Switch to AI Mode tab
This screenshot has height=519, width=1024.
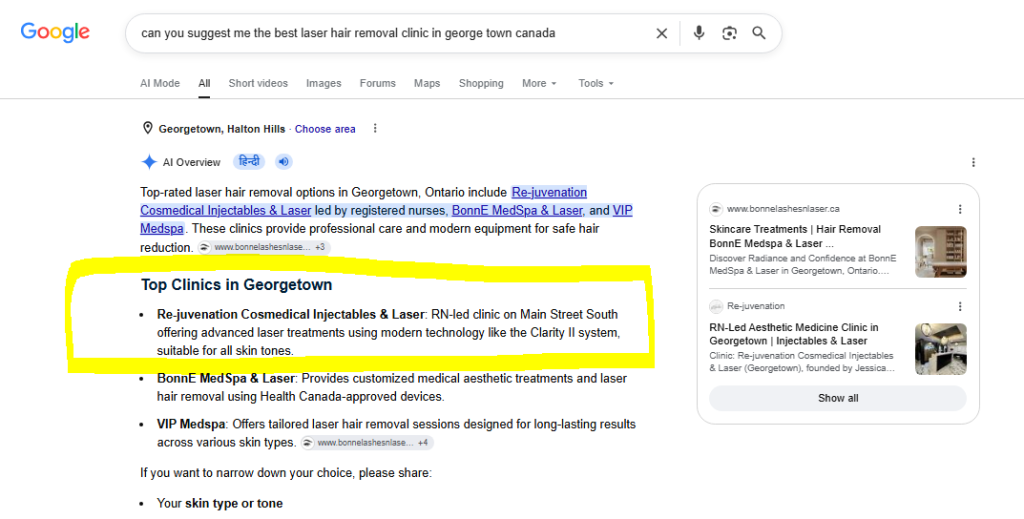point(160,84)
